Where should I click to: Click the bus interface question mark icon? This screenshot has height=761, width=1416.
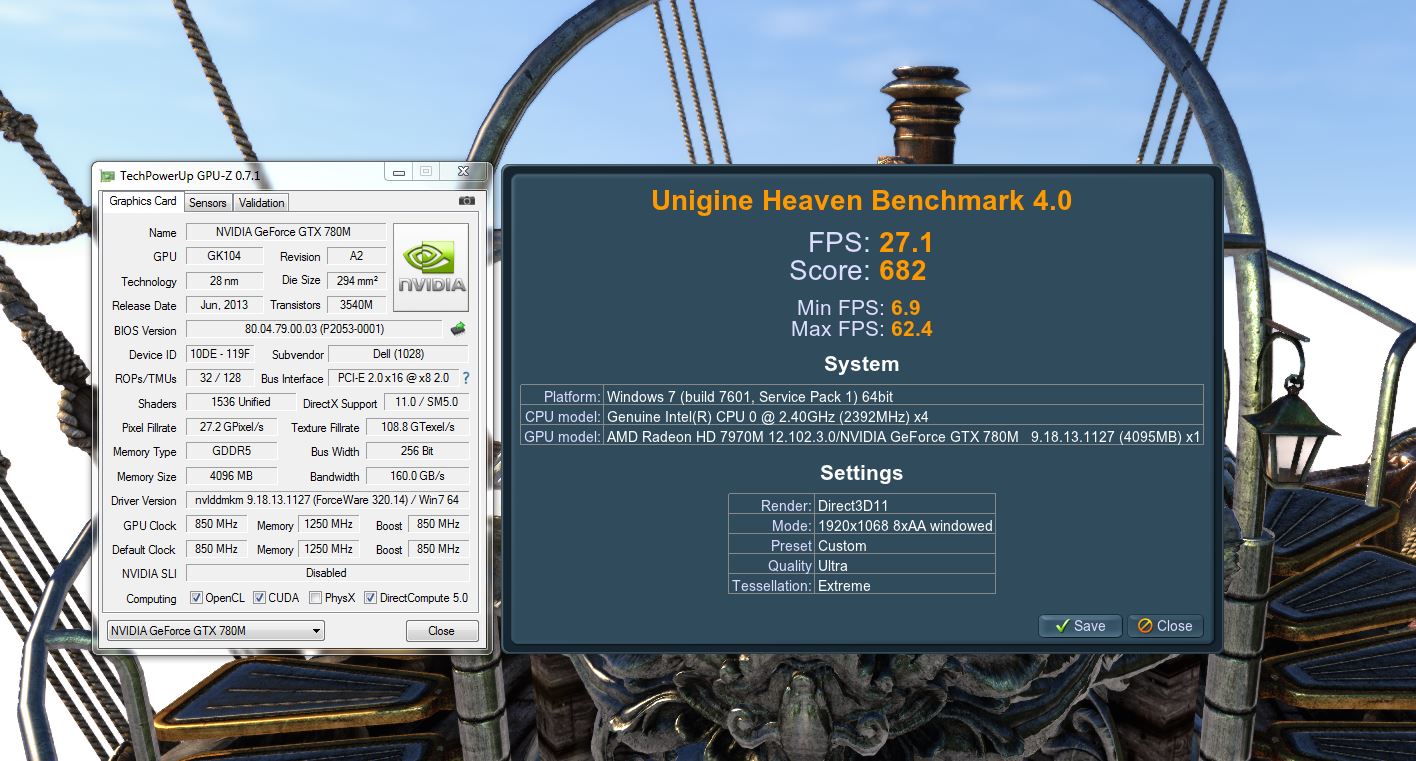click(x=466, y=379)
